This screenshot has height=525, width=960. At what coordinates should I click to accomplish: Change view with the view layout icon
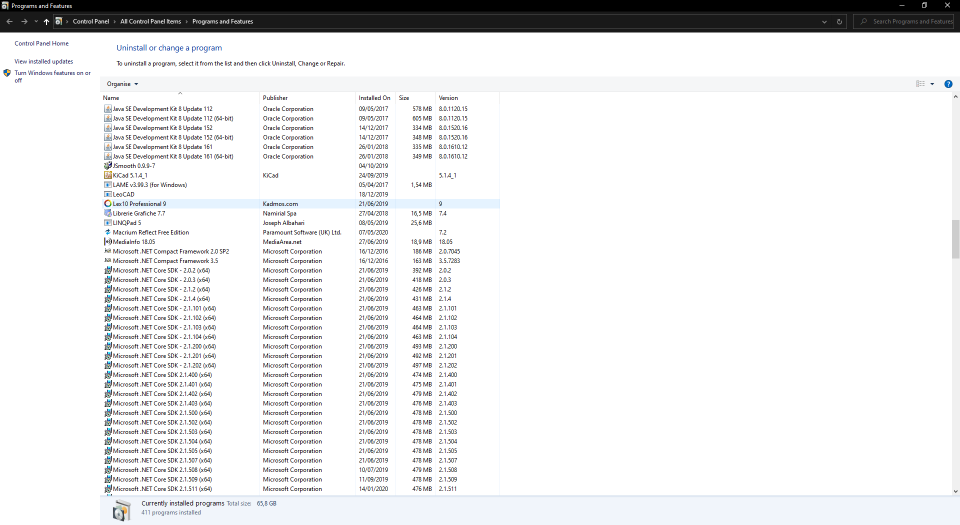[920, 84]
